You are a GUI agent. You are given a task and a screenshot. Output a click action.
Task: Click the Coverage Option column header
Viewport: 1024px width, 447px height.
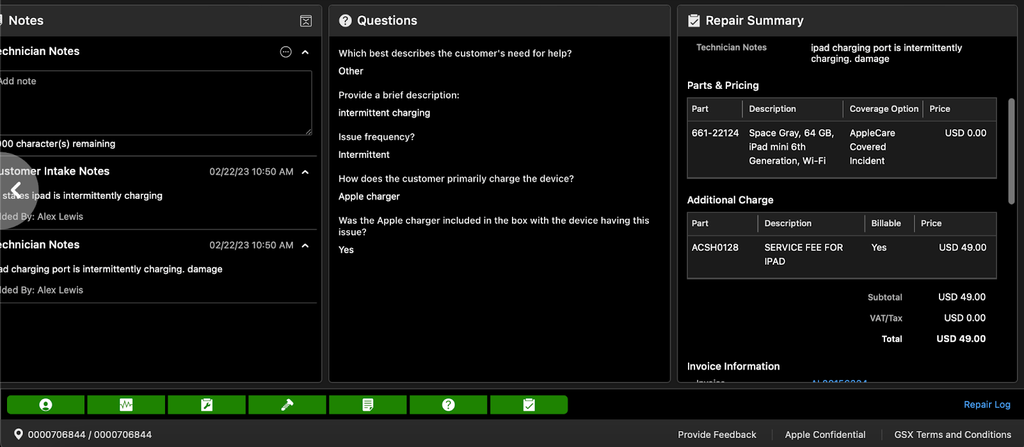(884, 109)
